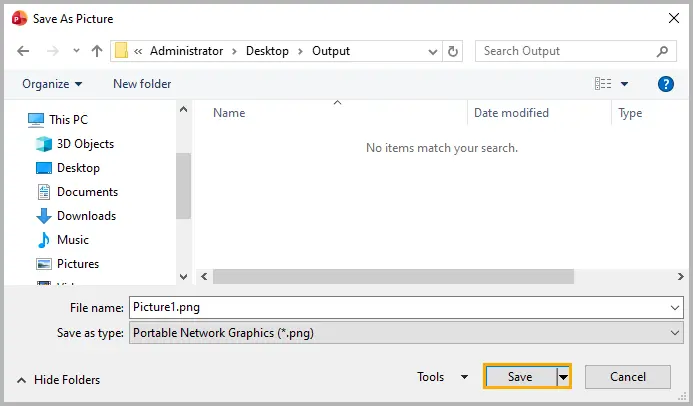
Task: Open the Organize menu
Action: (x=52, y=84)
